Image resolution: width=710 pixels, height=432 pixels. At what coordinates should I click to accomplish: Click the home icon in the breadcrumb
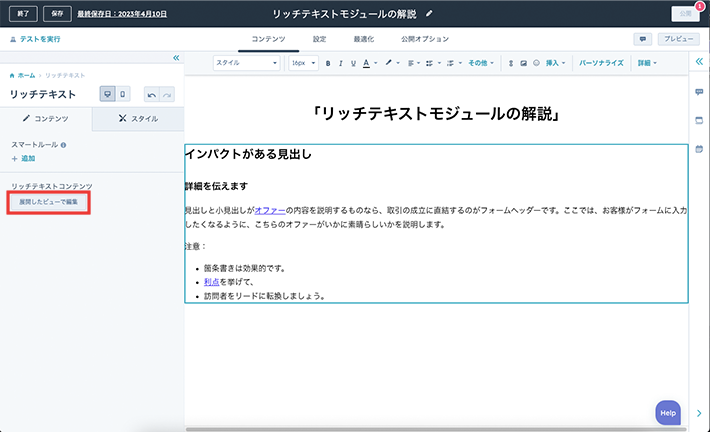[12, 75]
